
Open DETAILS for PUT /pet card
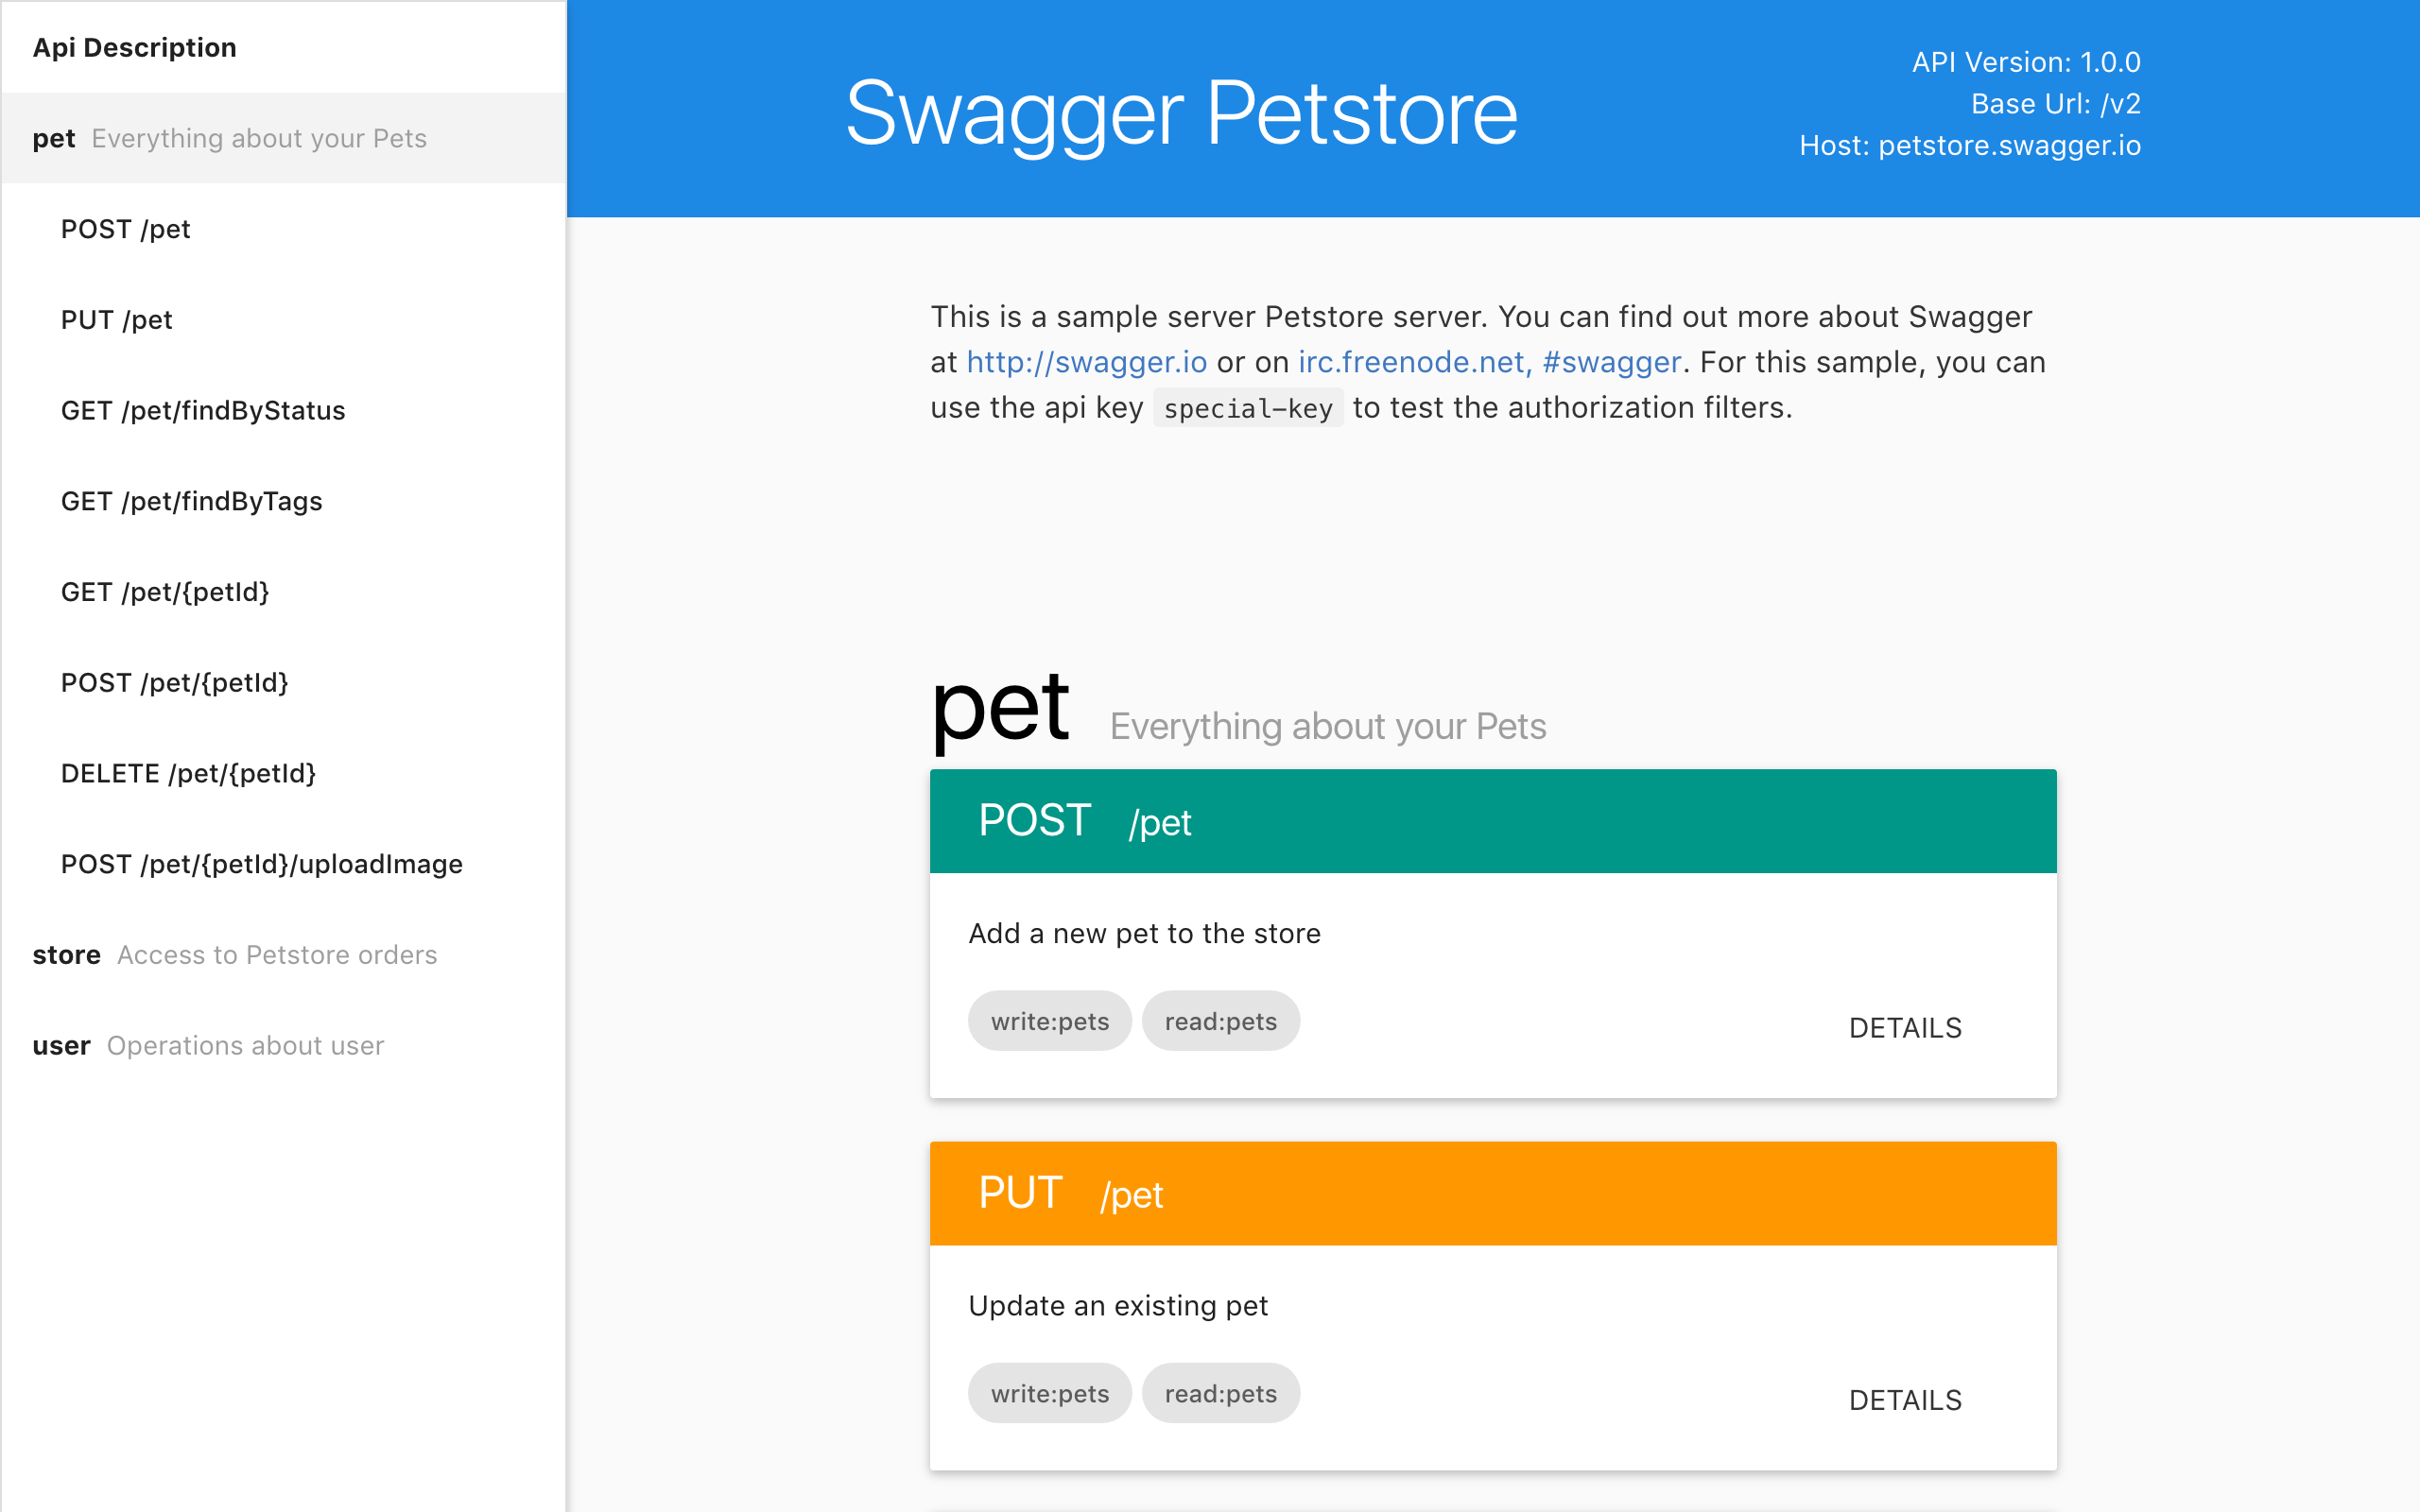[1905, 1400]
